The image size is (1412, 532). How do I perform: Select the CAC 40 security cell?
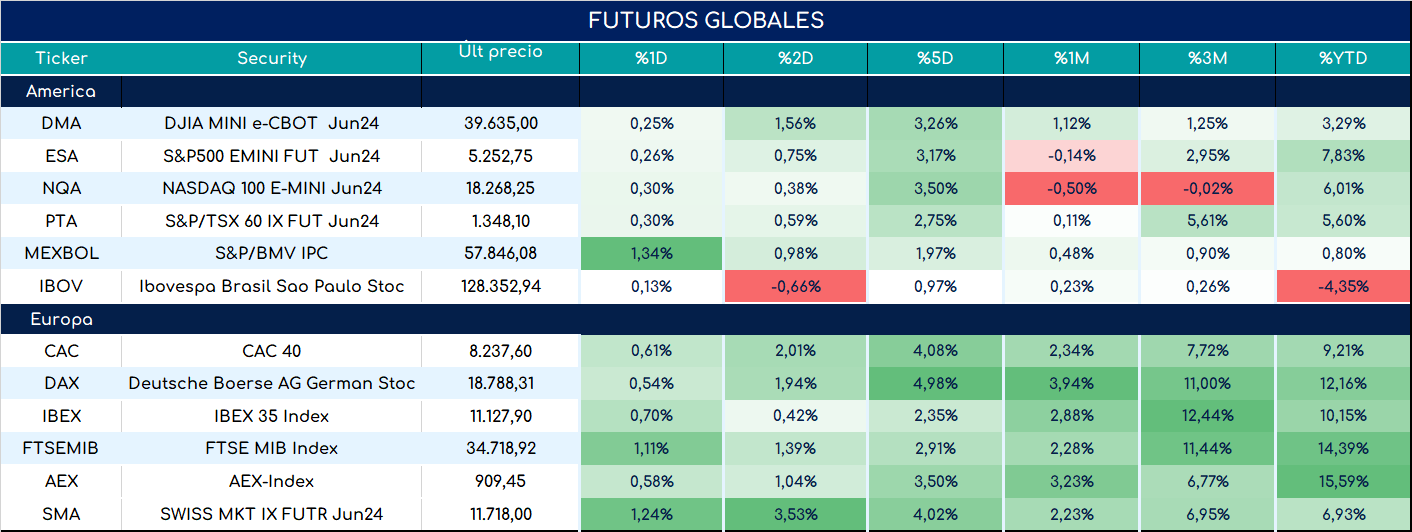tap(271, 351)
